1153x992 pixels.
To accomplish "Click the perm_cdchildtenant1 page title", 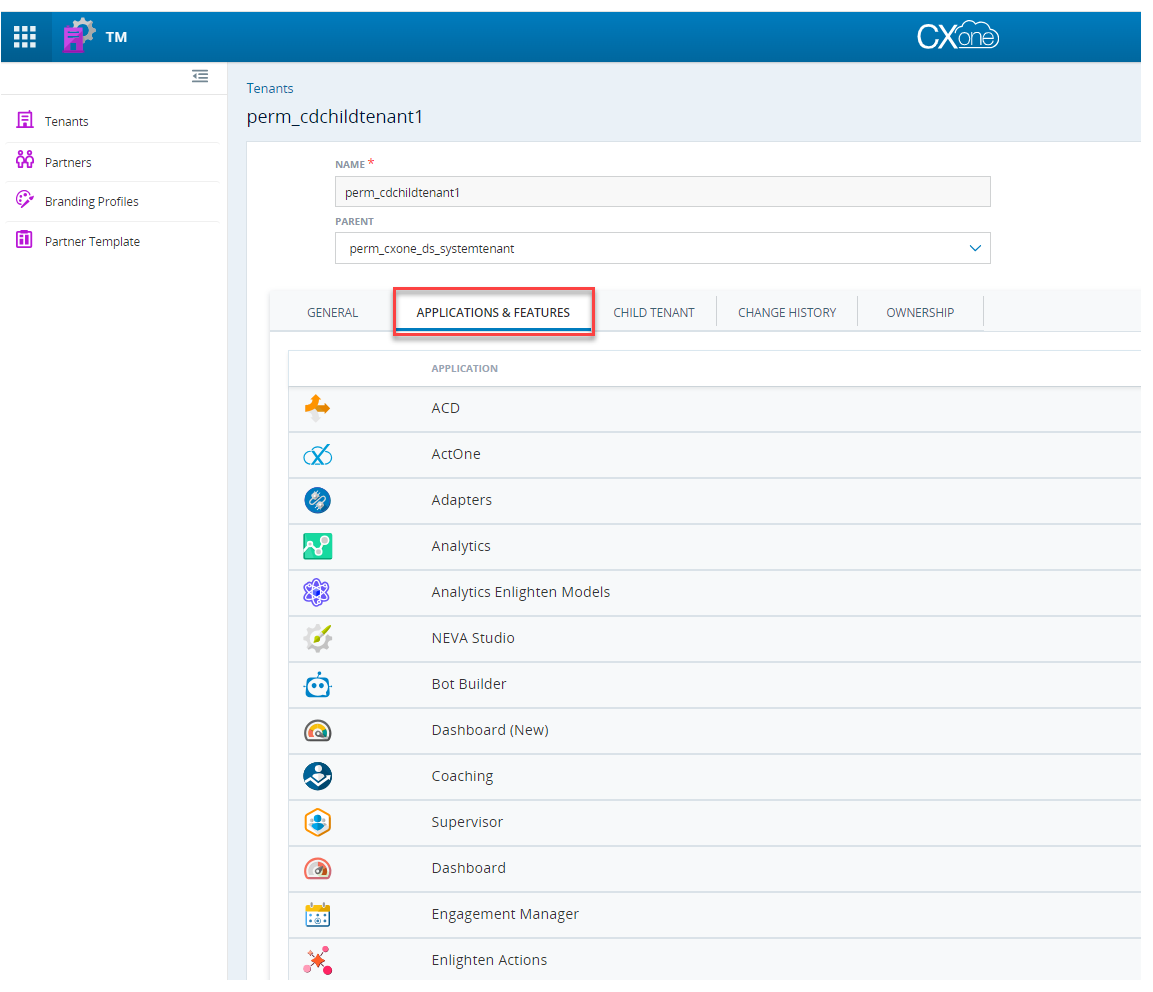I will click(335, 117).
